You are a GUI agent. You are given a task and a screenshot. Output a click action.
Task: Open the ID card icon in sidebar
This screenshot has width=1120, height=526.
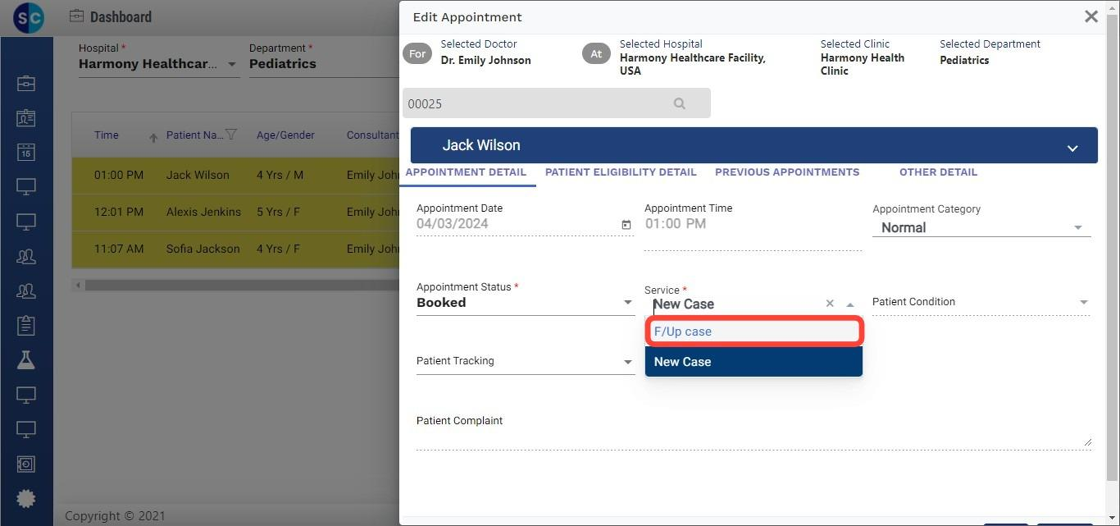tap(26, 118)
